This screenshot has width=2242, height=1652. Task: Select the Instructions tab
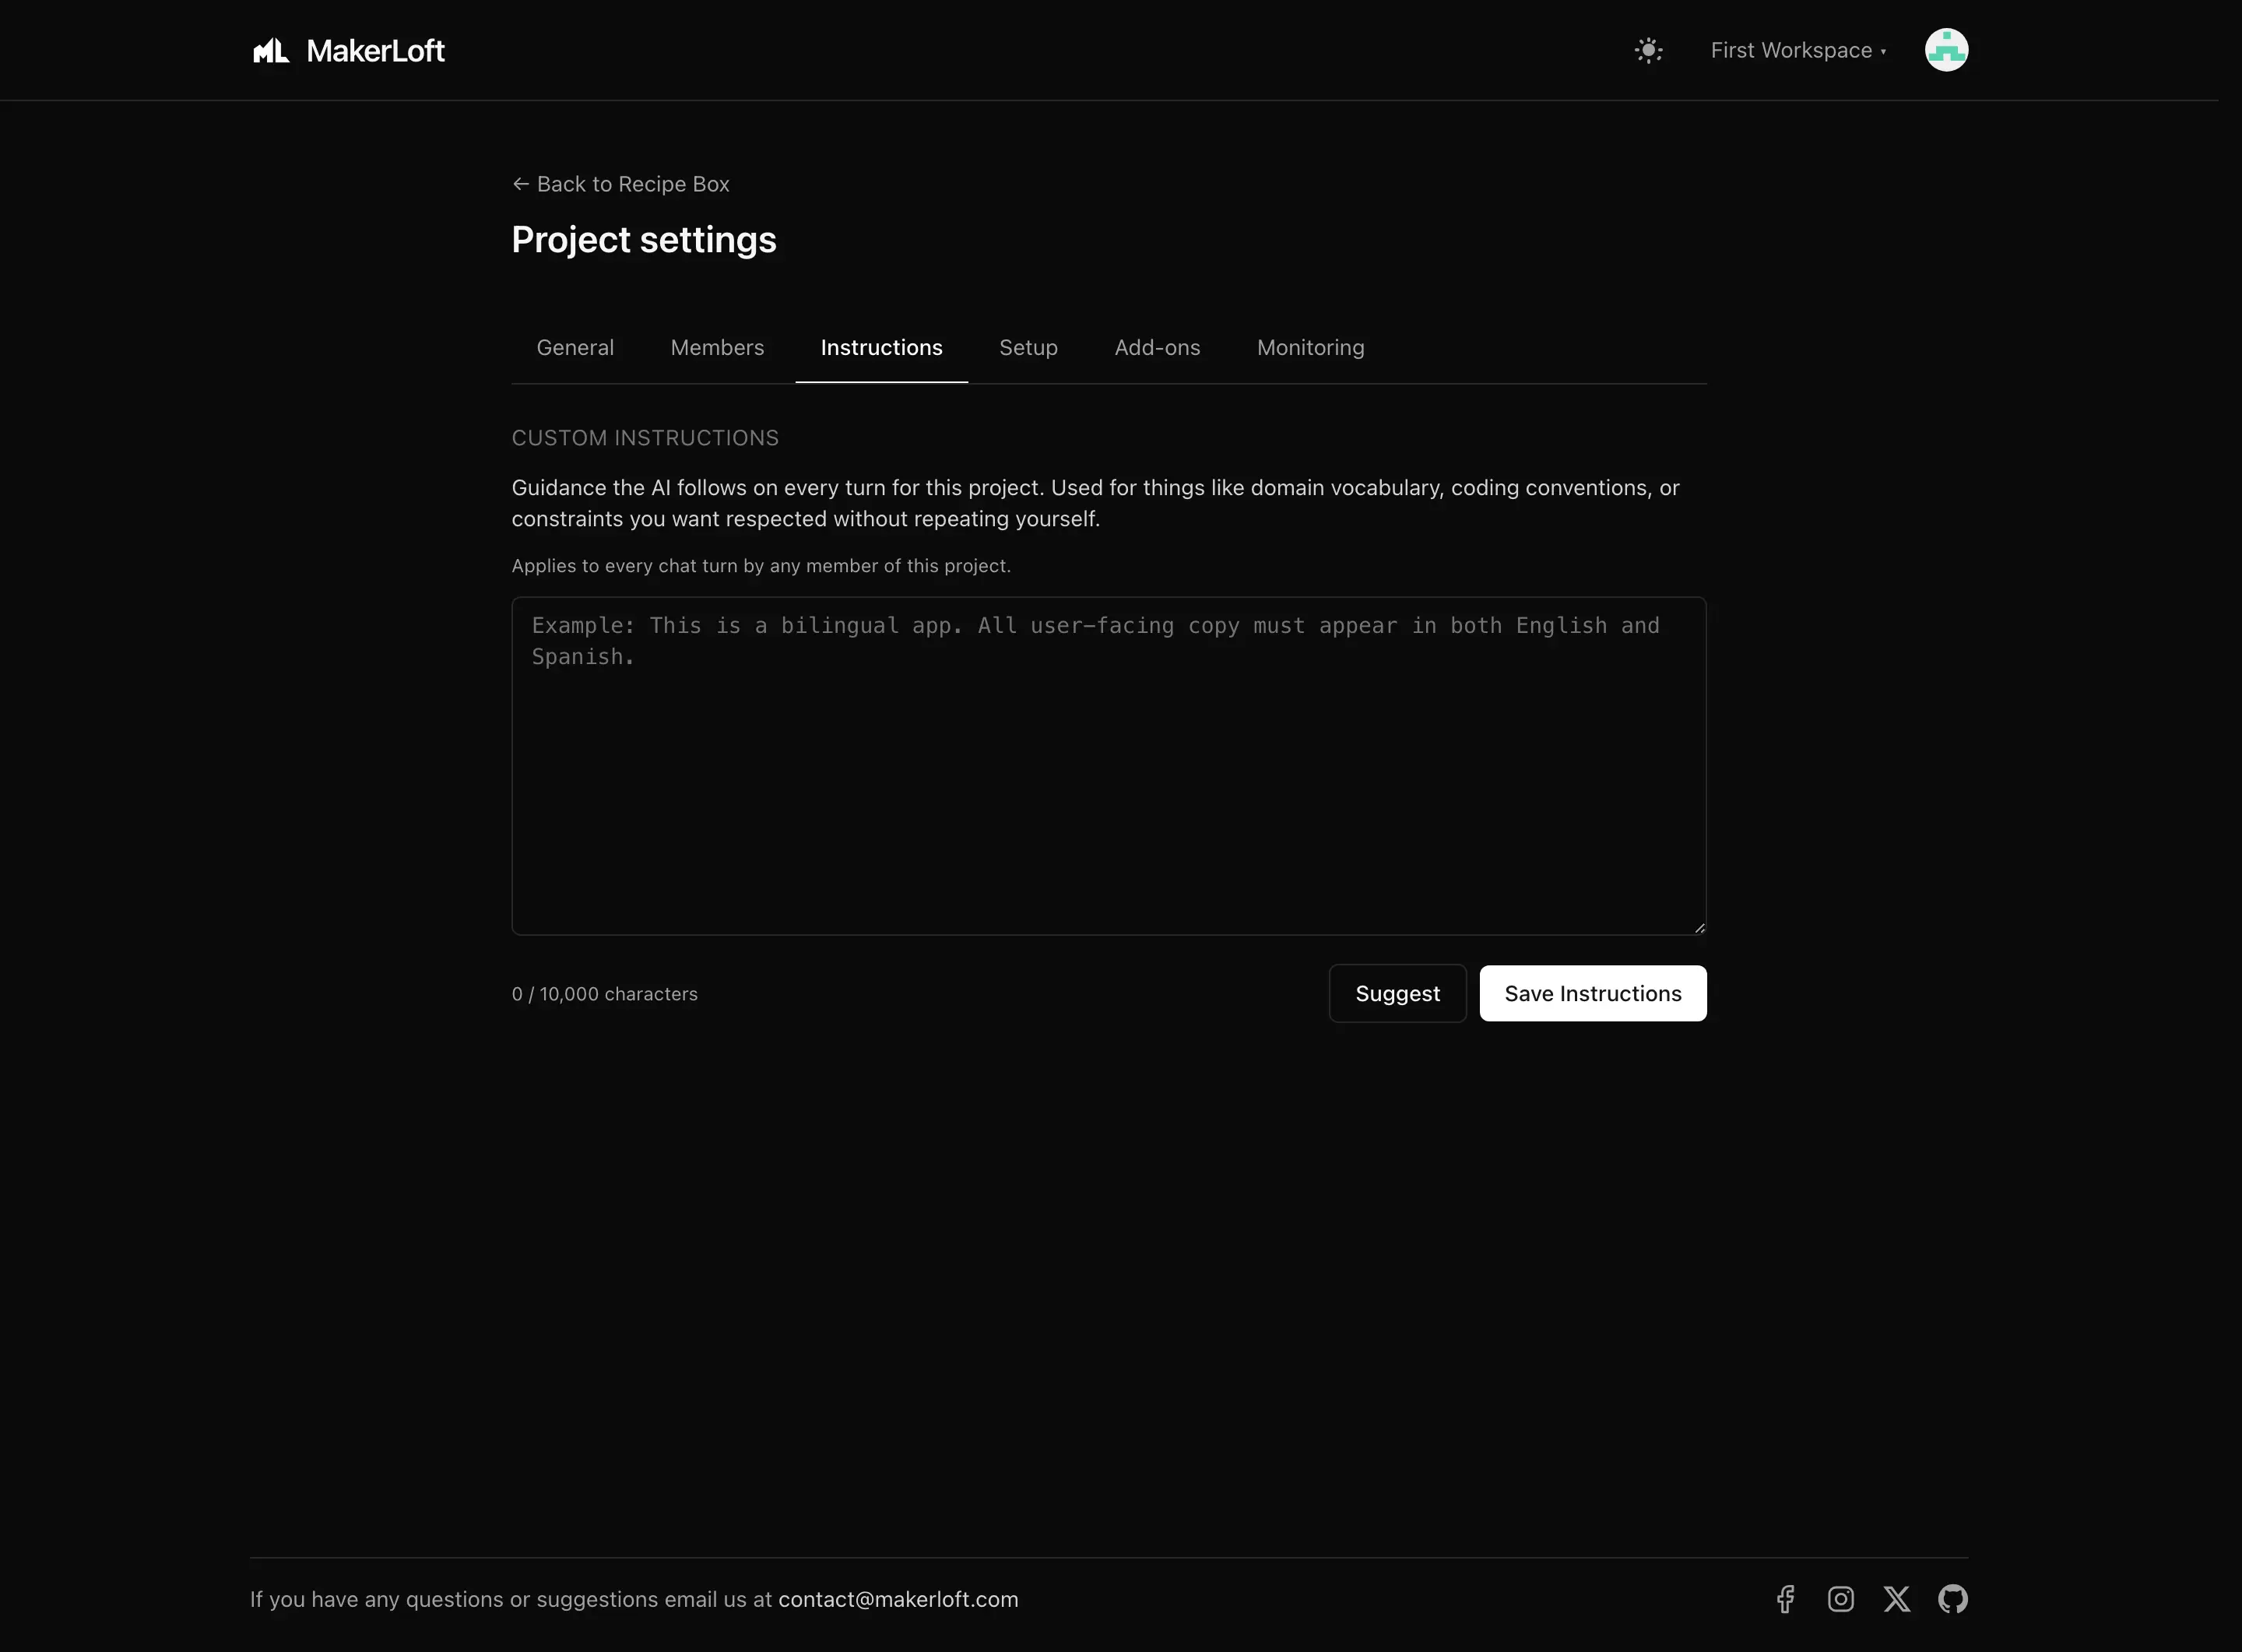point(881,347)
